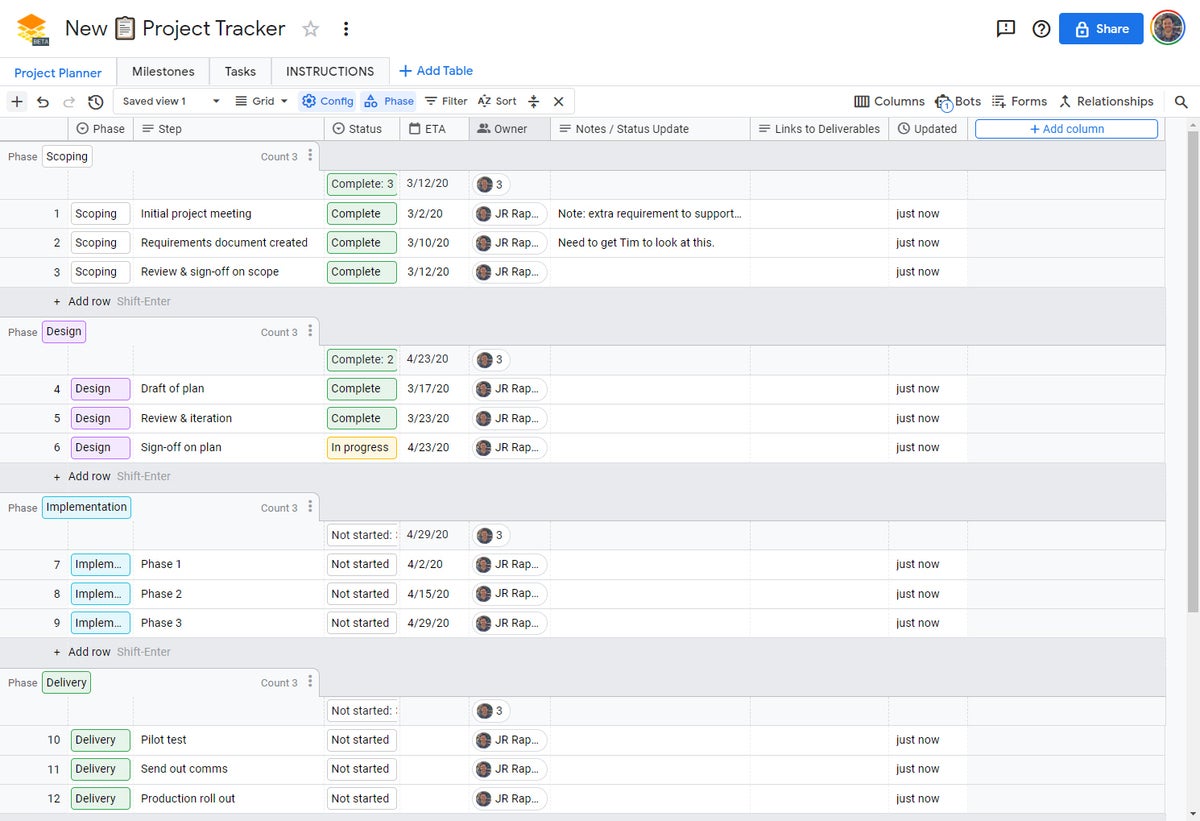1200x821 pixels.
Task: Open the Saved view 1 dropdown
Action: pyautogui.click(x=170, y=101)
